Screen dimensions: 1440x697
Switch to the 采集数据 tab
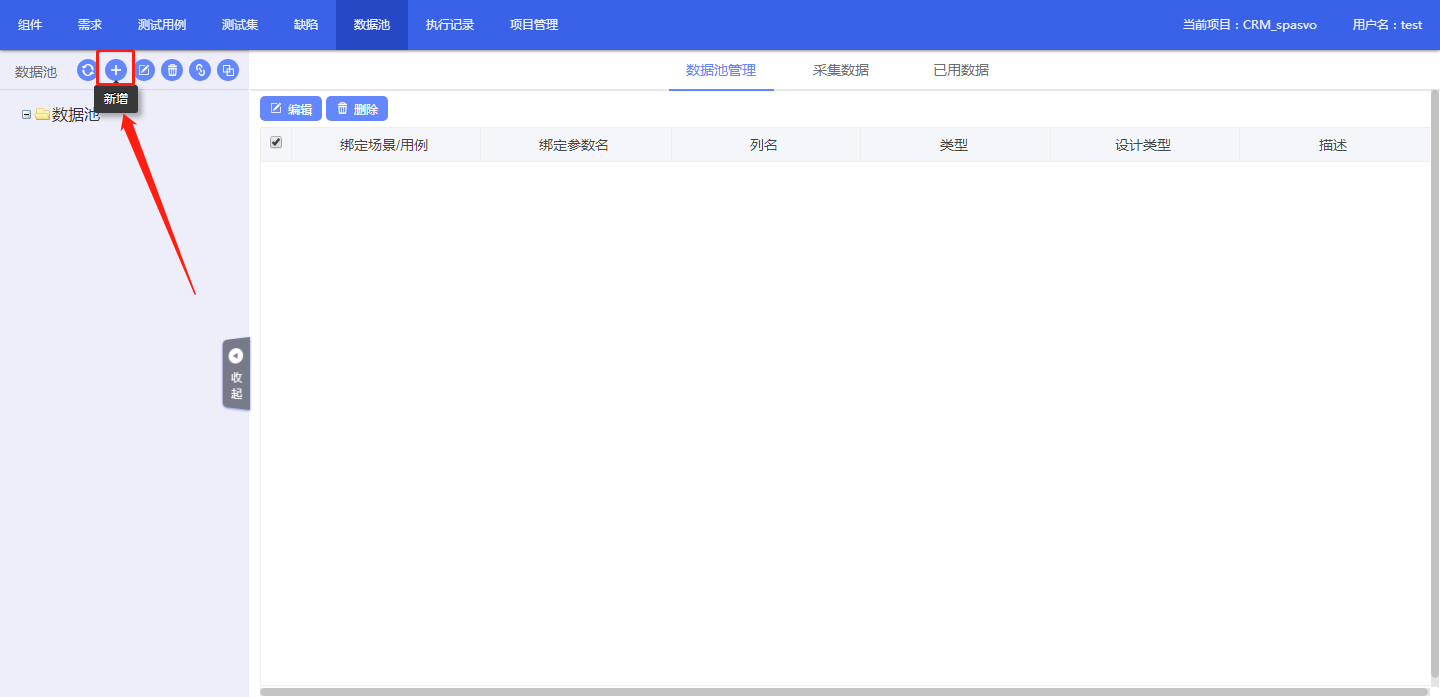(840, 70)
